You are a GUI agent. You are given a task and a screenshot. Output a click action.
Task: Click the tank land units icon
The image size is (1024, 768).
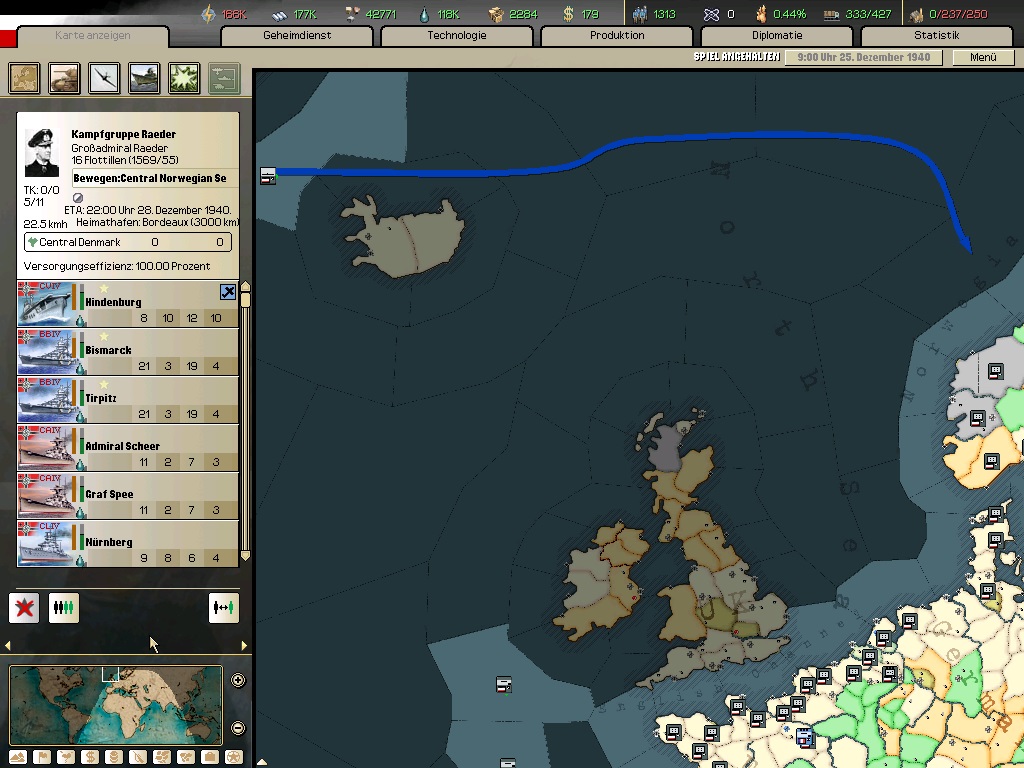pos(65,78)
